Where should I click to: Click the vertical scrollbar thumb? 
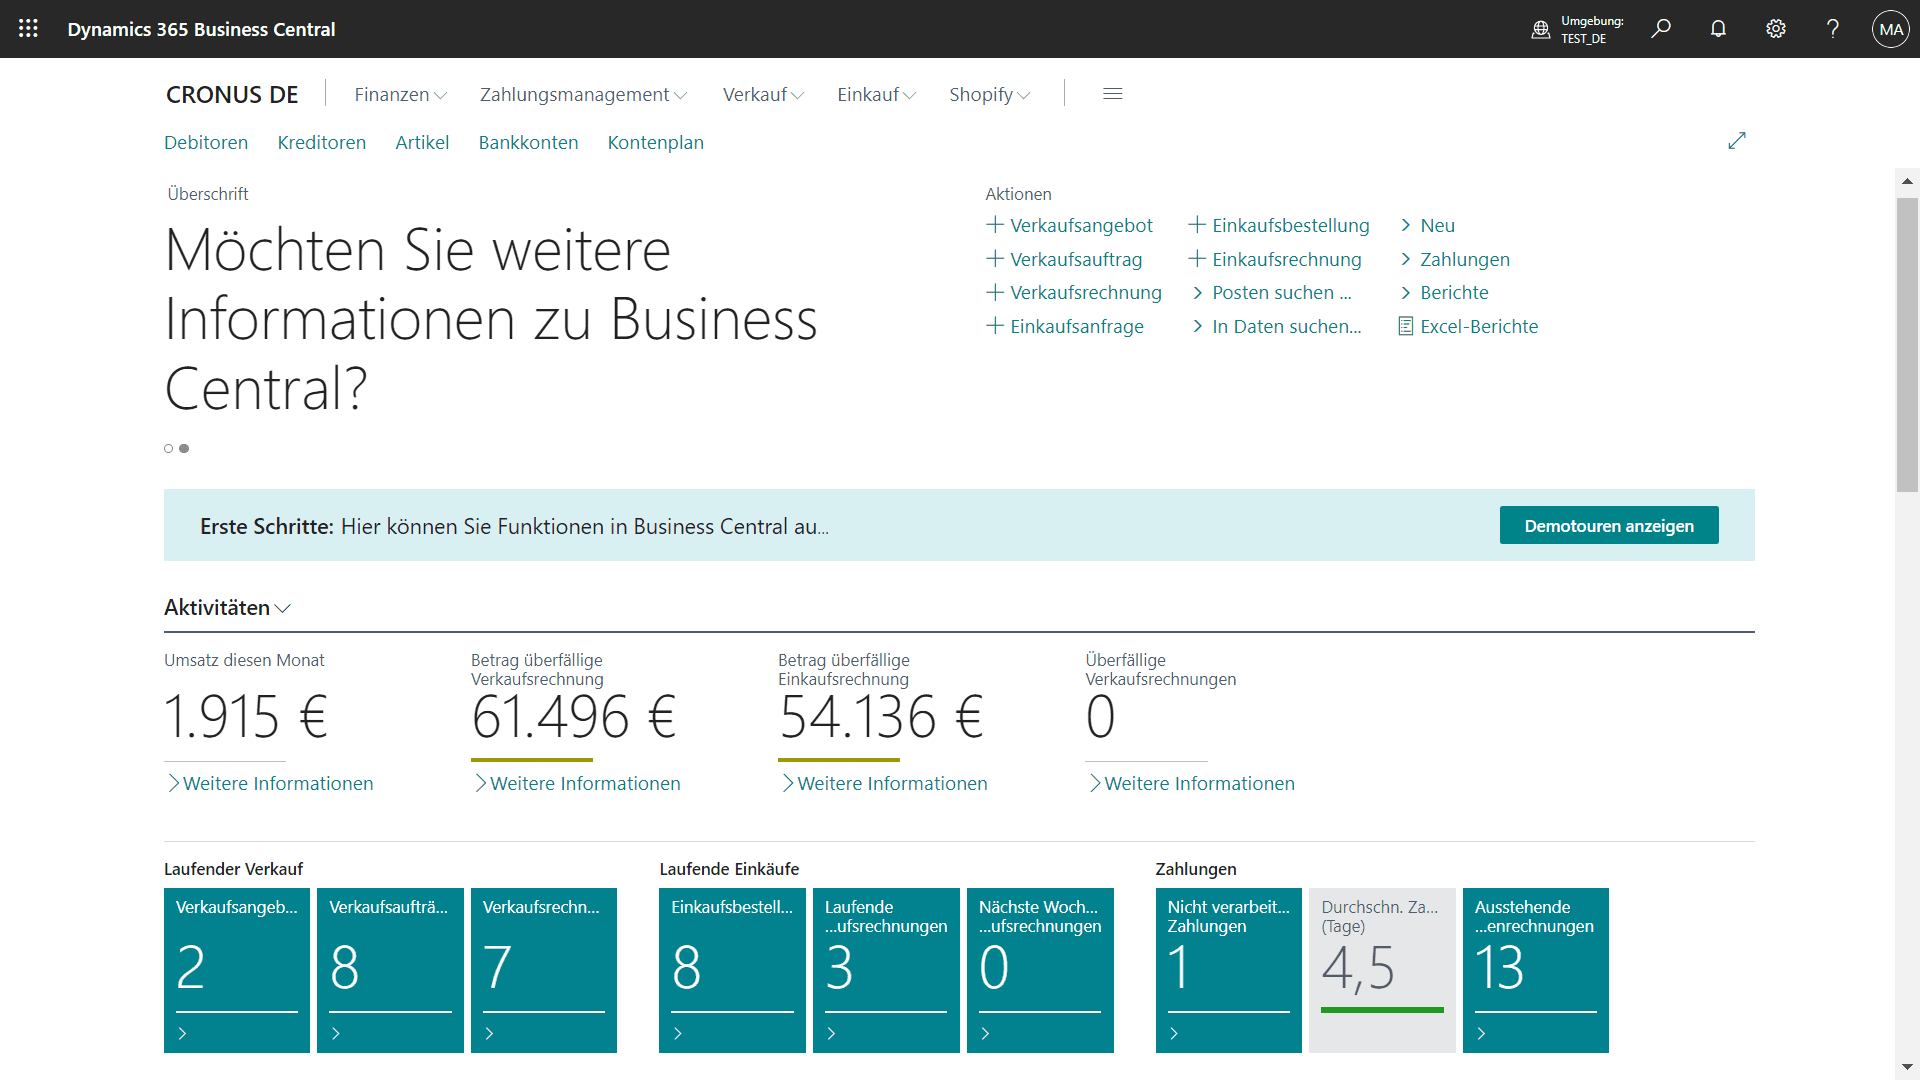click(1907, 345)
